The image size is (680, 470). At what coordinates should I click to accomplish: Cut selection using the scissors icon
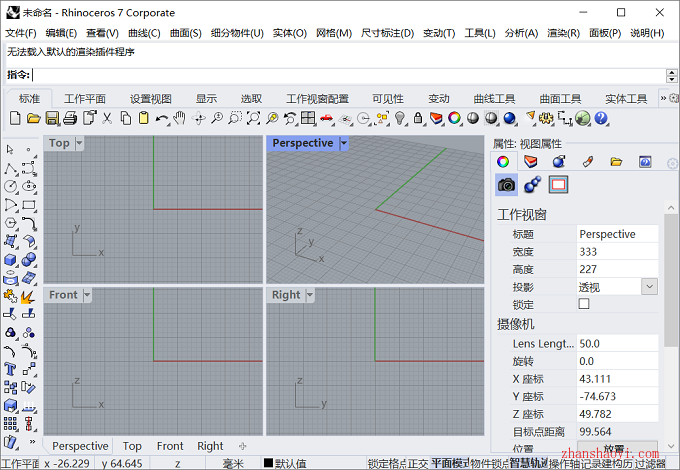point(107,118)
